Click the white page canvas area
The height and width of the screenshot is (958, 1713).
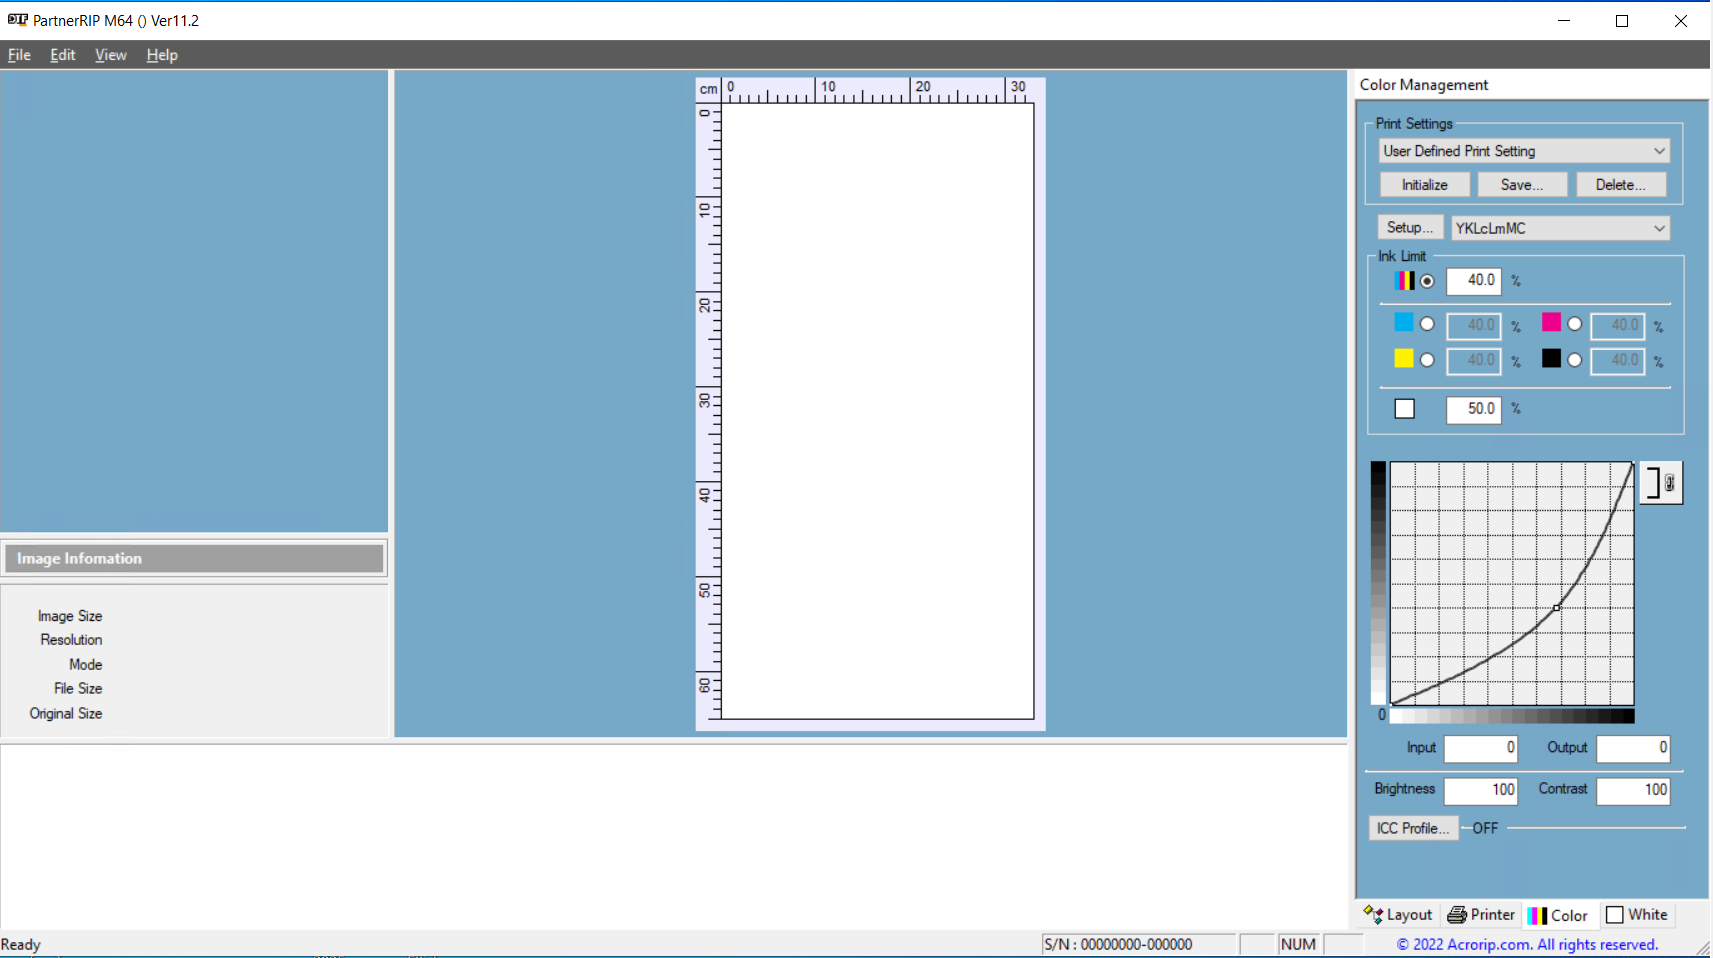pos(877,411)
